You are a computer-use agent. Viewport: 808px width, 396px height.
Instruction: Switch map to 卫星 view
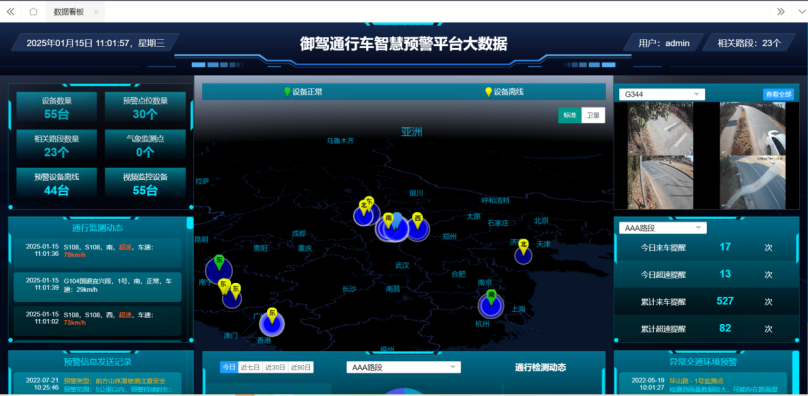593,116
